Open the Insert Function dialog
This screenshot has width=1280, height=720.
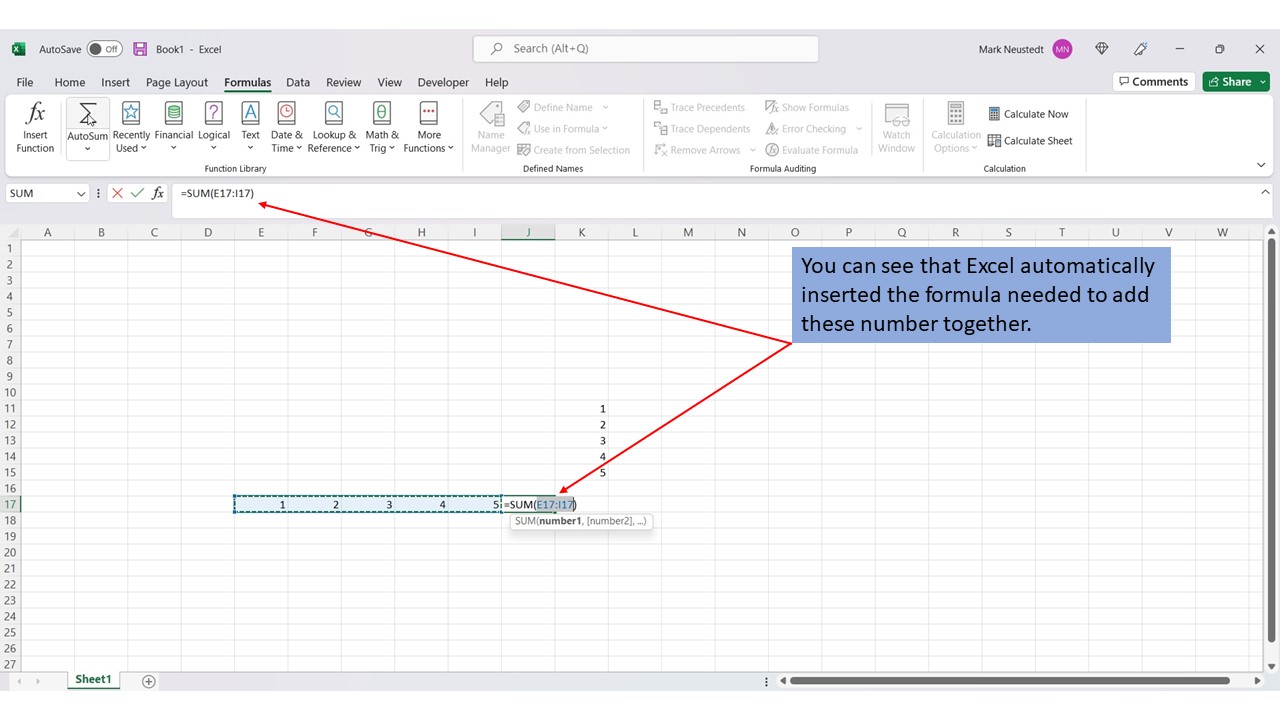(35, 125)
